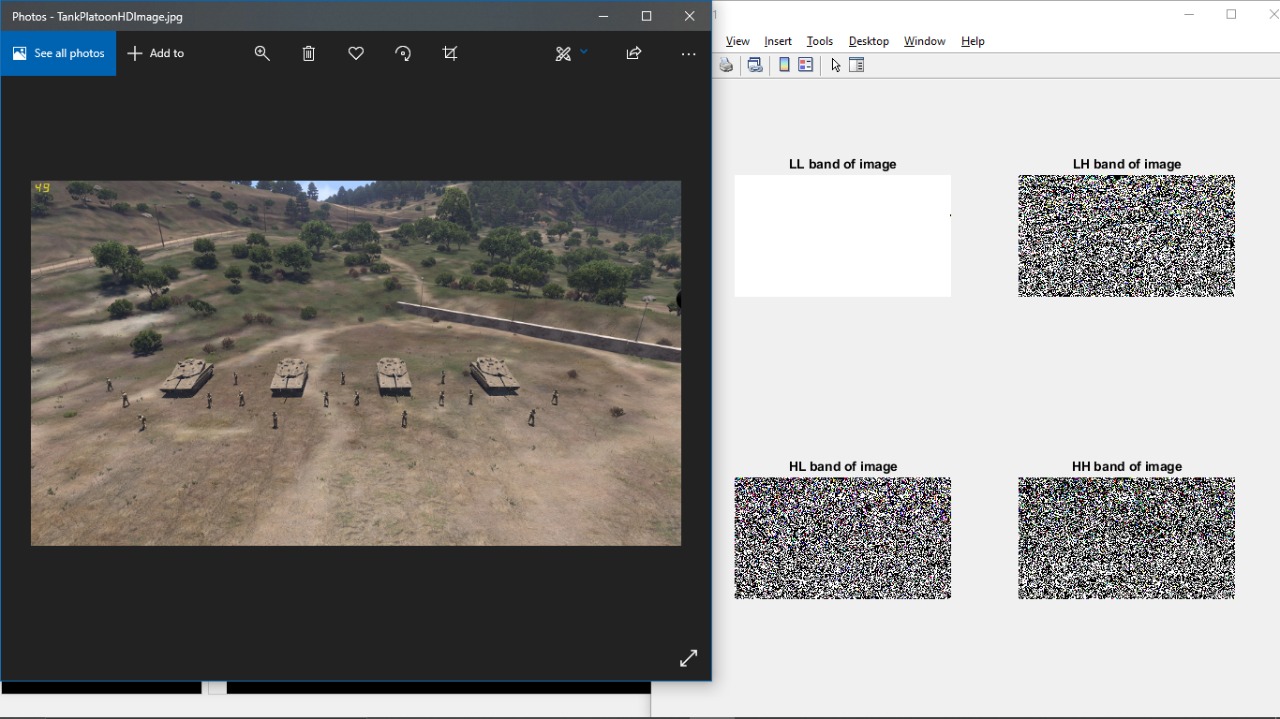
Task: Open the crop tool
Action: click(450, 54)
